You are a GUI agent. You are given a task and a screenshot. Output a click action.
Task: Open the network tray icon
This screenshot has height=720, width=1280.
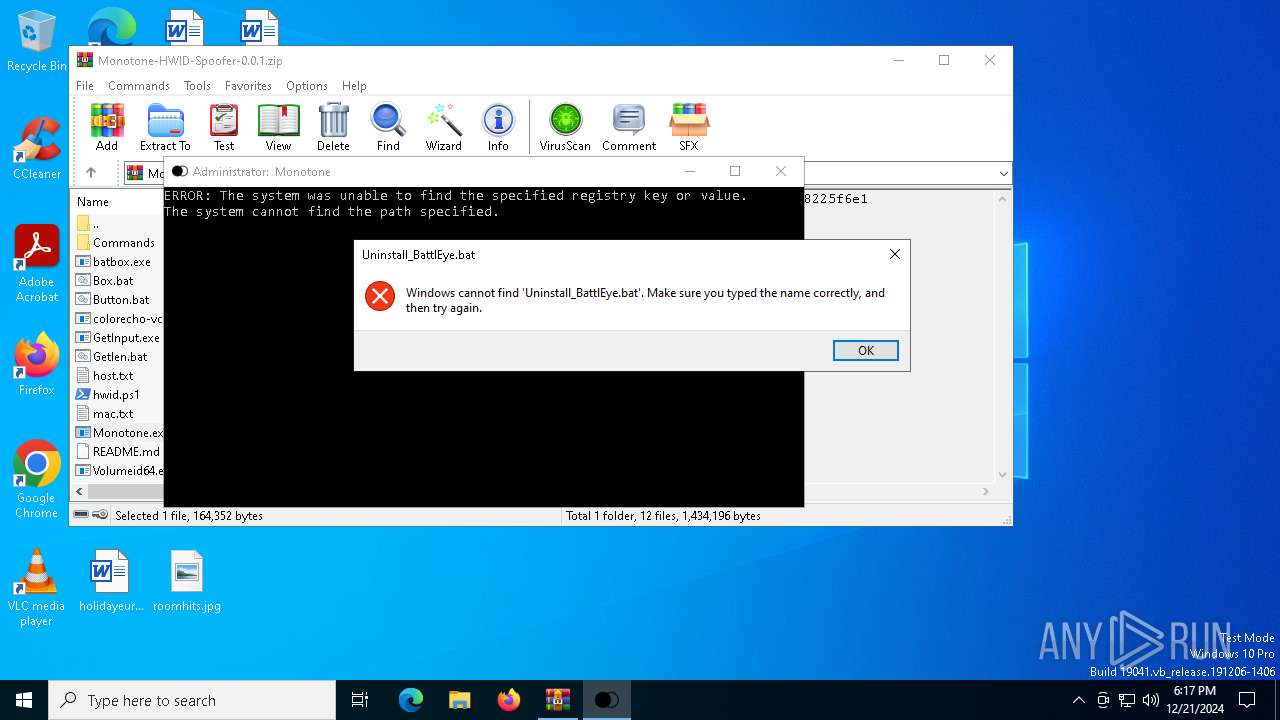(x=1127, y=700)
